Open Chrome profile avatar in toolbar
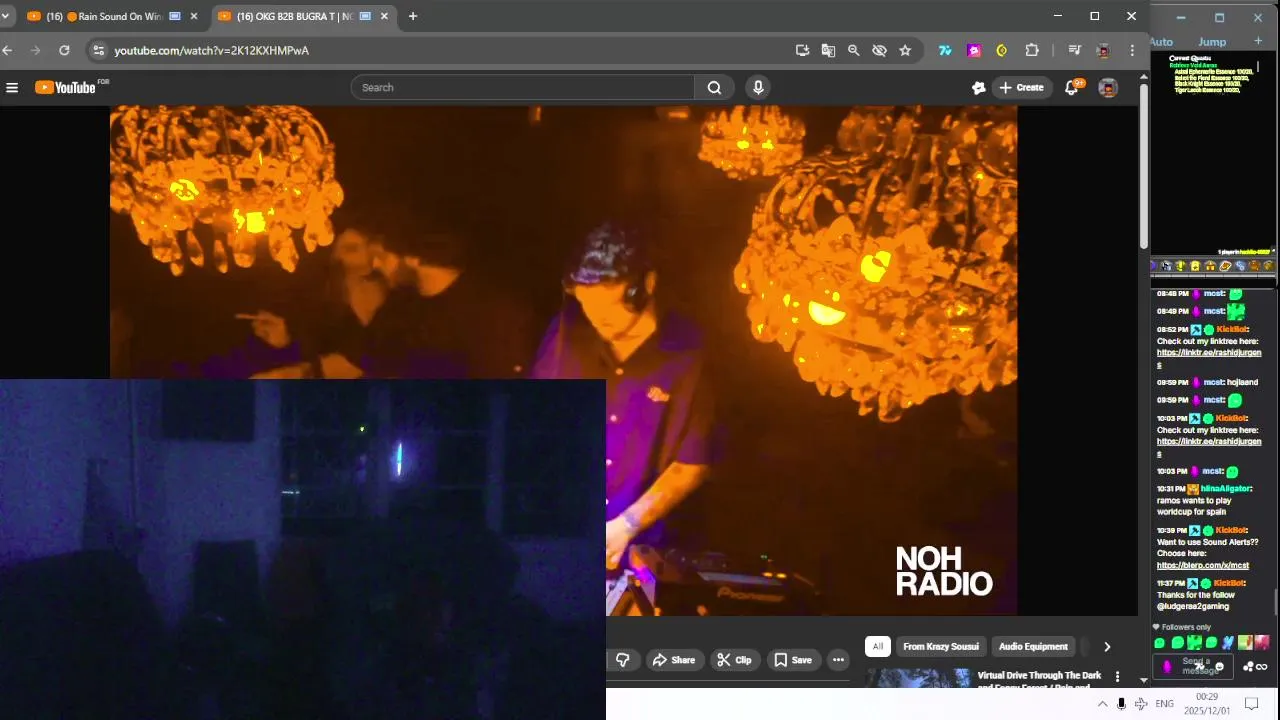 click(x=1103, y=50)
